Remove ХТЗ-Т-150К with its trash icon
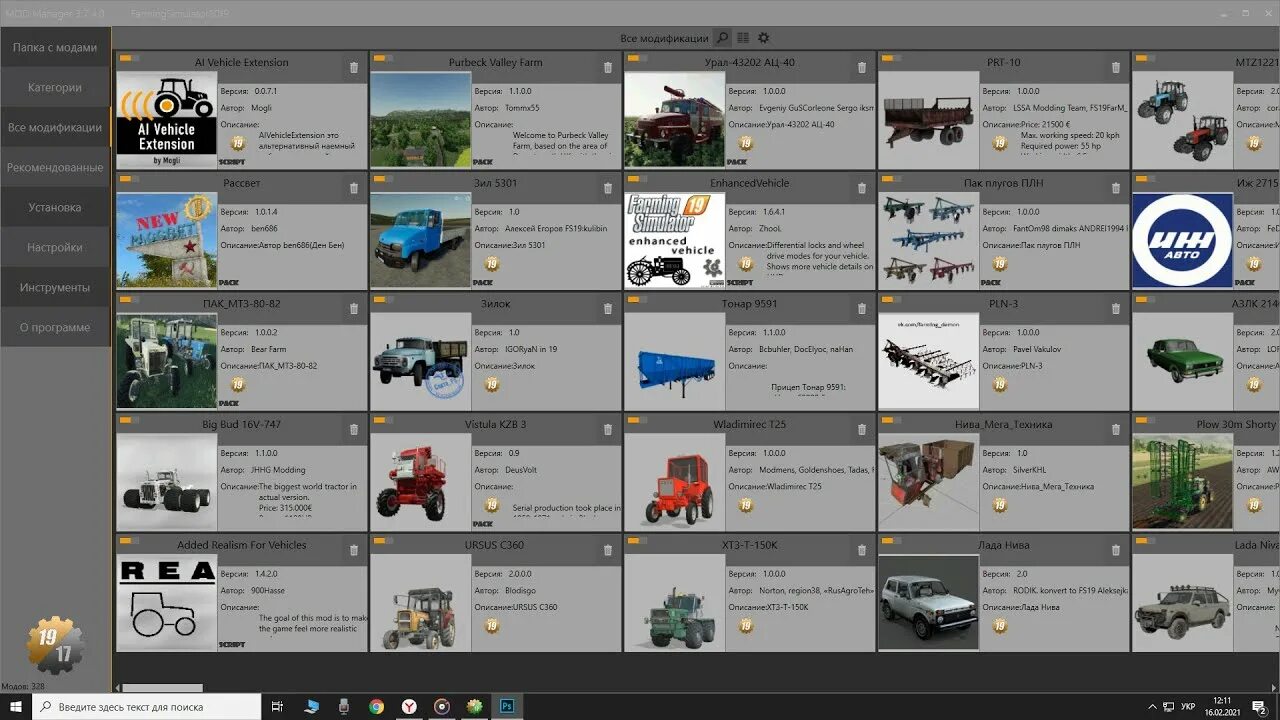 click(862, 550)
